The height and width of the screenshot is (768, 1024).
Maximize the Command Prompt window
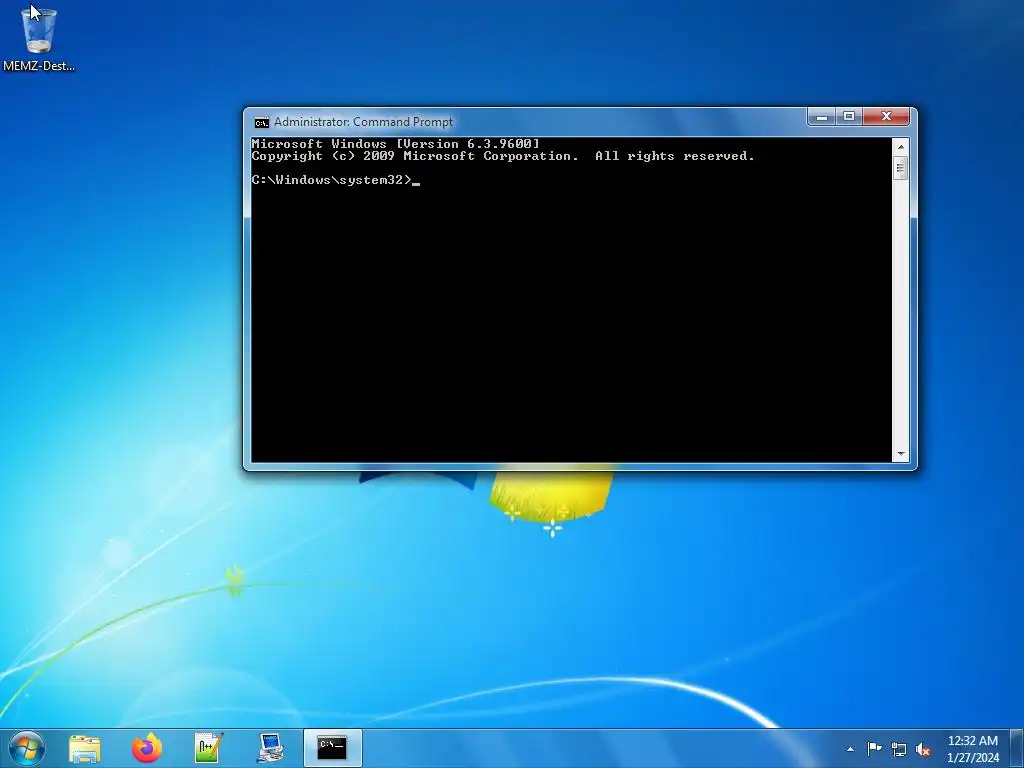[849, 117]
